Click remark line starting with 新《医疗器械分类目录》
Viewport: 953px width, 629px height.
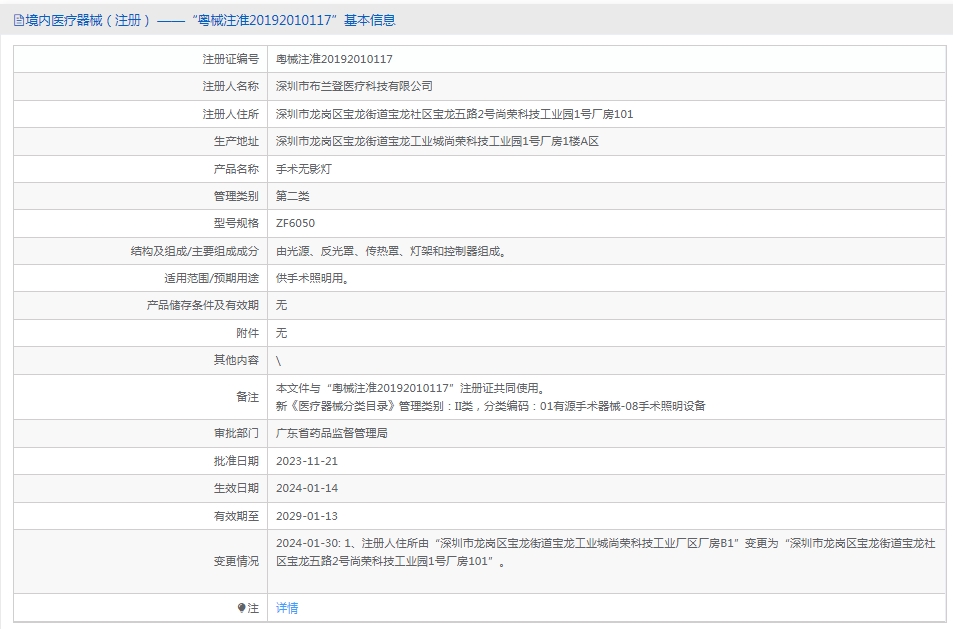[x=490, y=406]
